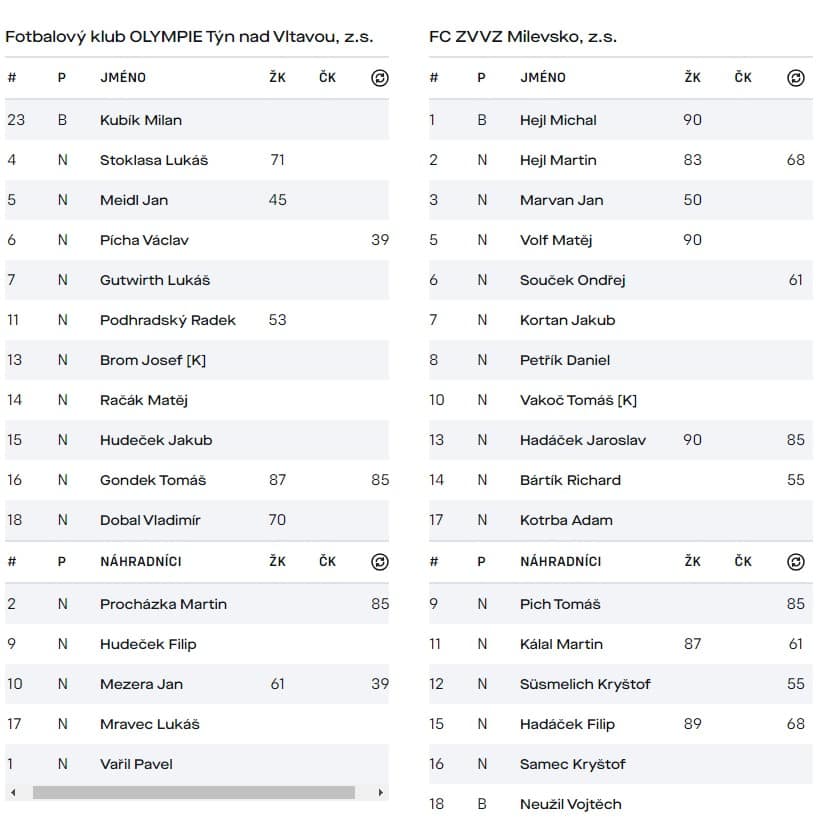This screenshot has height=819, width=817.
Task: Select the ČK column header in Milevsko table
Action: tap(743, 77)
